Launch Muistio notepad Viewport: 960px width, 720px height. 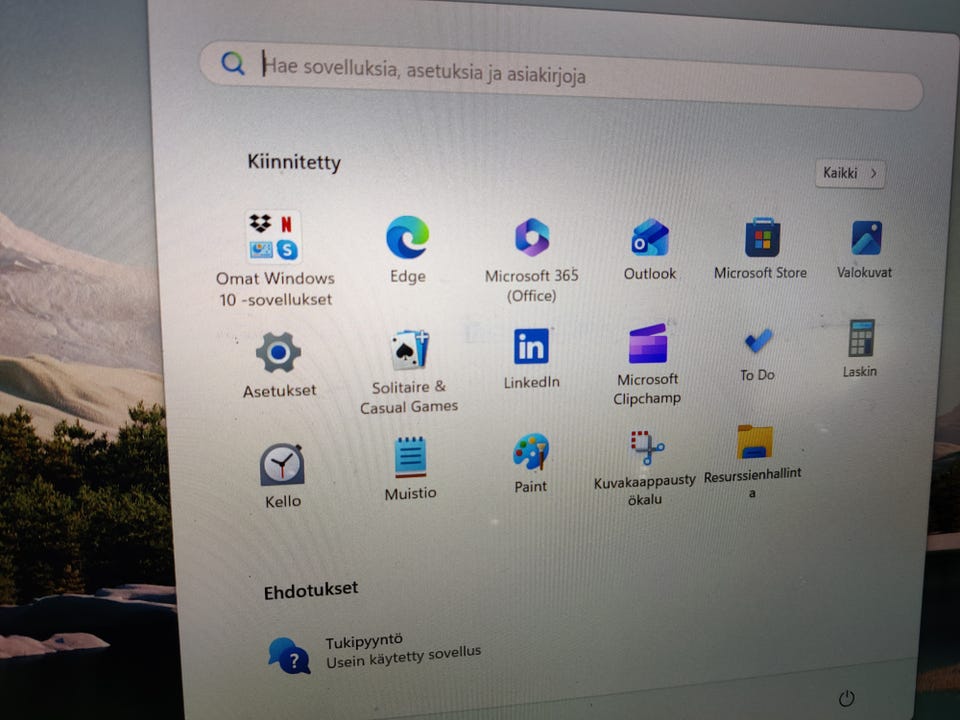pos(410,469)
